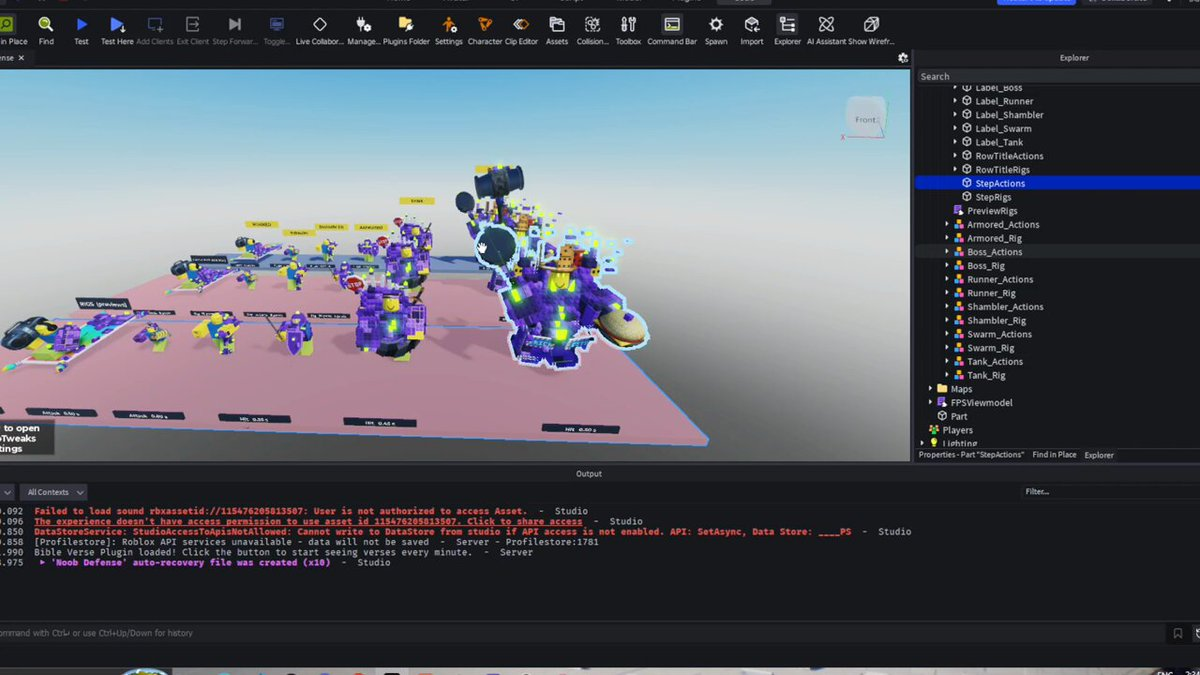Click the Add Clients icon
This screenshot has height=675, width=1200.
tap(155, 24)
